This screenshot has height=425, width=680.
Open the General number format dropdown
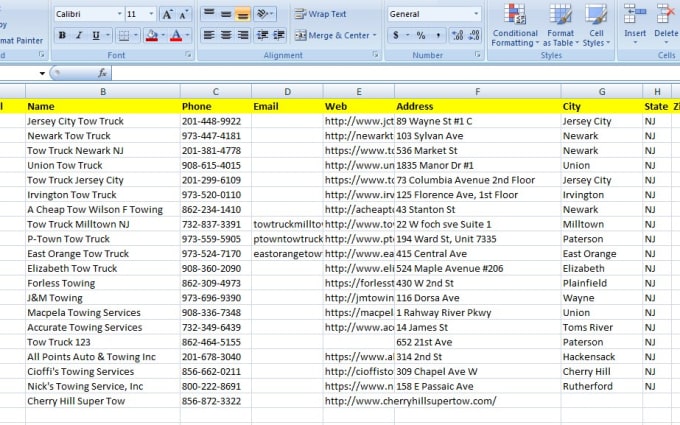476,14
